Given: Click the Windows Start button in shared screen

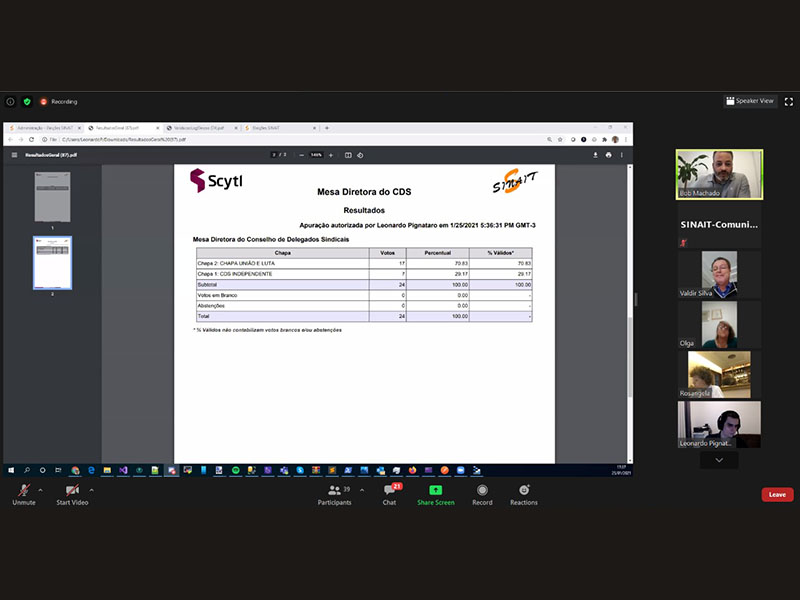Looking at the screenshot, I should point(11,469).
